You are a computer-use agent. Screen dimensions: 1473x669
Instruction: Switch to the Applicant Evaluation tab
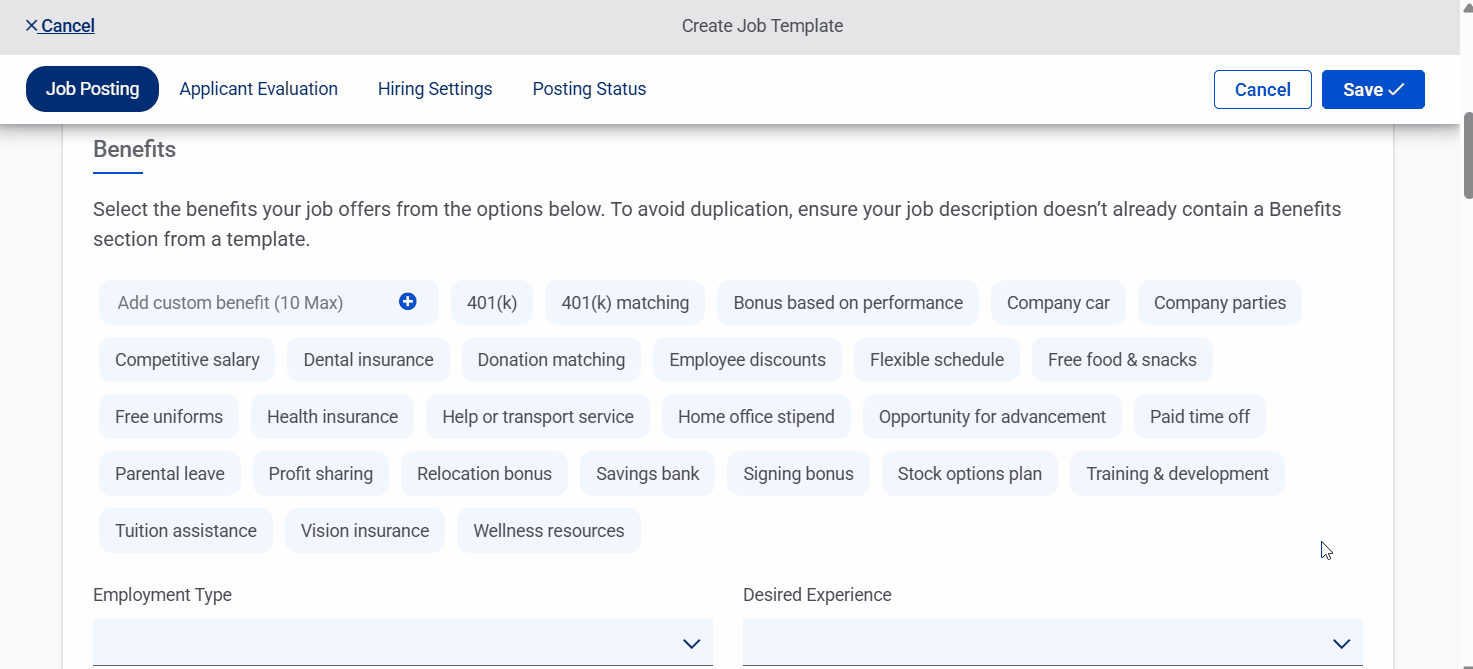[258, 89]
